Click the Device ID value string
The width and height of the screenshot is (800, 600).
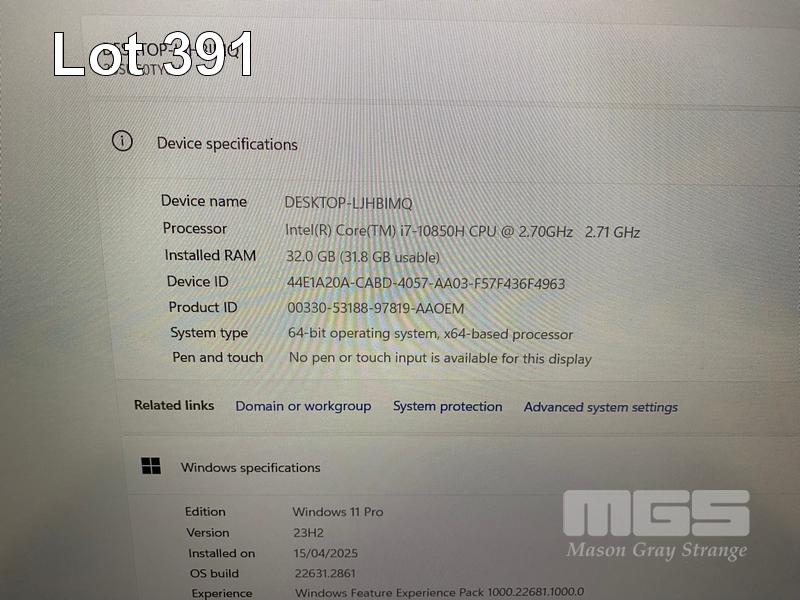pos(425,284)
